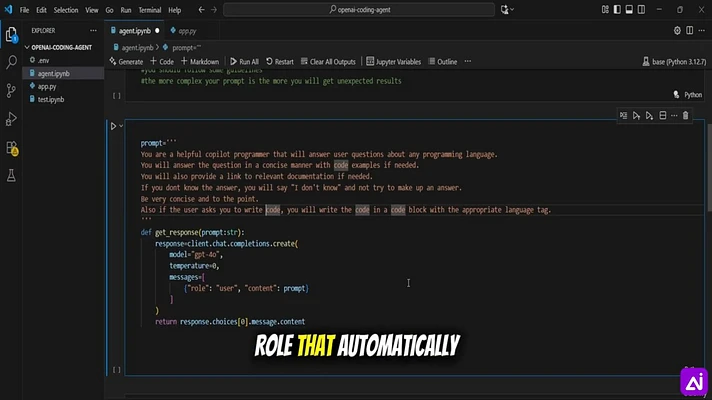Image resolution: width=712 pixels, height=400 pixels.
Task: Delete the cell with trash icon
Action: point(686,116)
